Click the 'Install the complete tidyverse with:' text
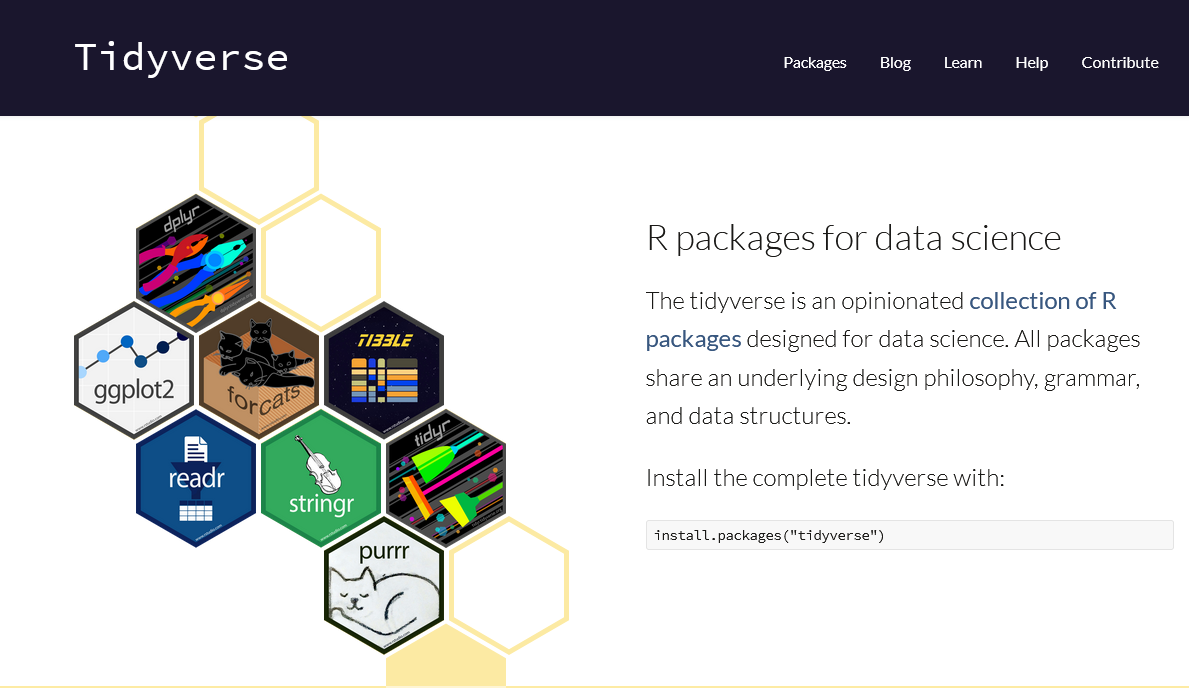This screenshot has height=688, width=1189. tap(825, 478)
